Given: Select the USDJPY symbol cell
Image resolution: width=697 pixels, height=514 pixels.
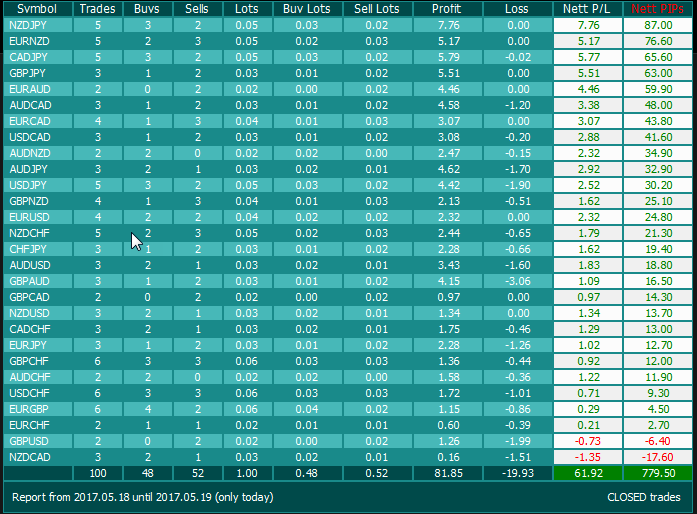Looking at the screenshot, I should coord(37,185).
